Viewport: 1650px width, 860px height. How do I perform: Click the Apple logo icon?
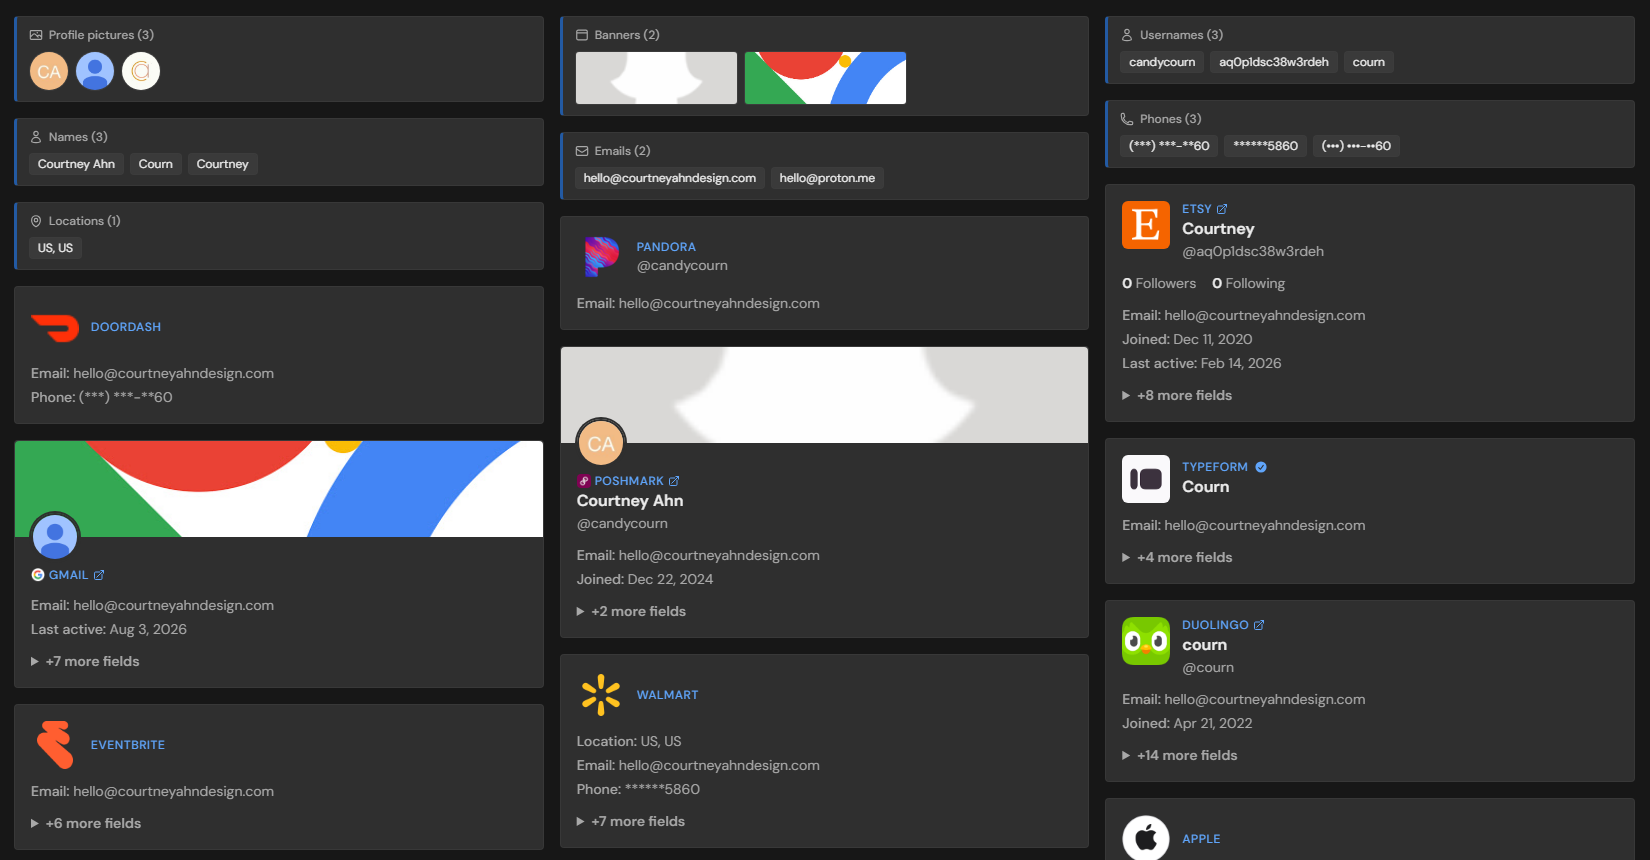[x=1146, y=838]
